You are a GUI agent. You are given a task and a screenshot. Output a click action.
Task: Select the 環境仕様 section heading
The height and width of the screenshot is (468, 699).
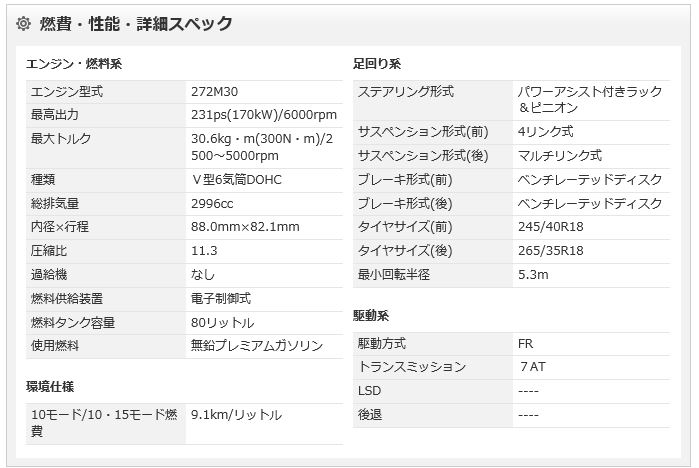[50, 386]
